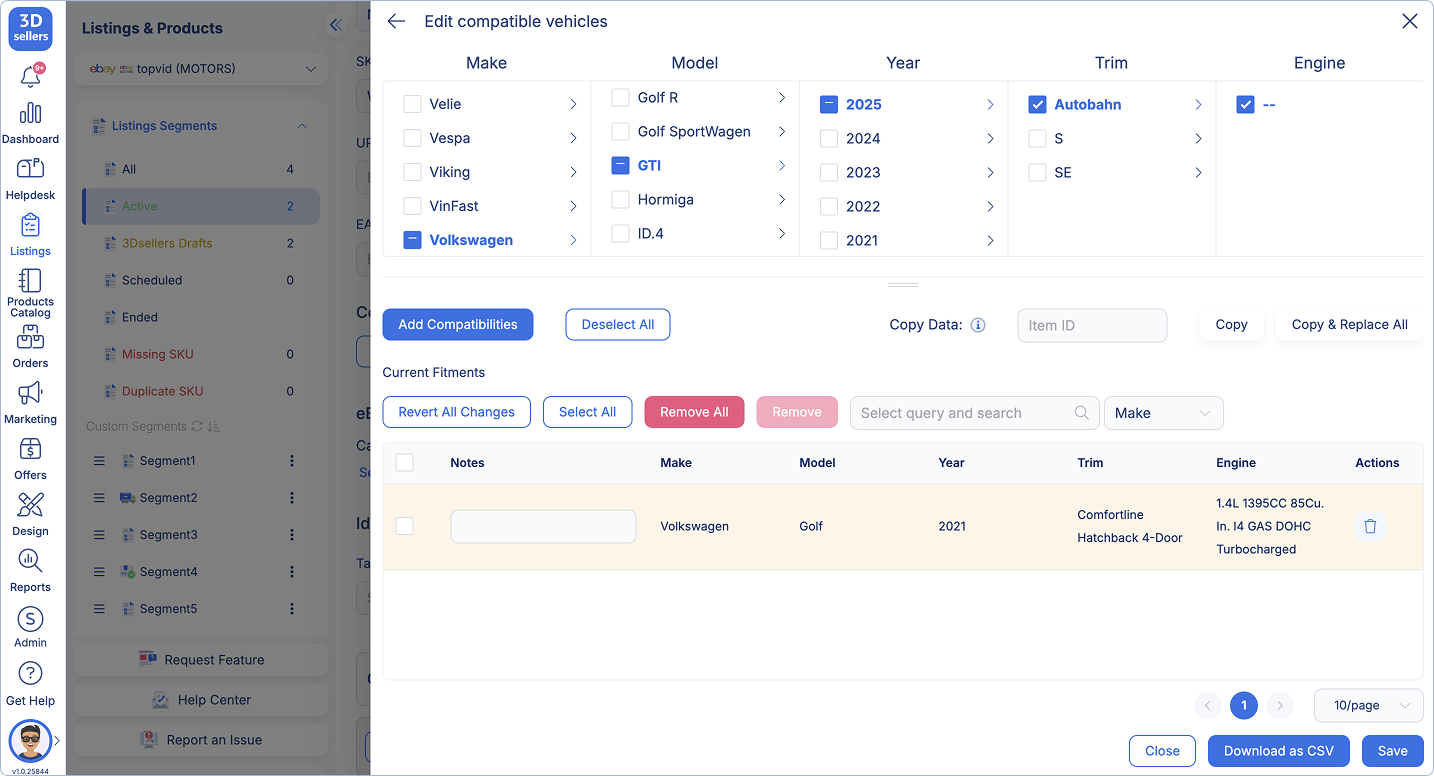Expand the 2023 year chevron
This screenshot has height=776, width=1434.
pyautogui.click(x=990, y=172)
